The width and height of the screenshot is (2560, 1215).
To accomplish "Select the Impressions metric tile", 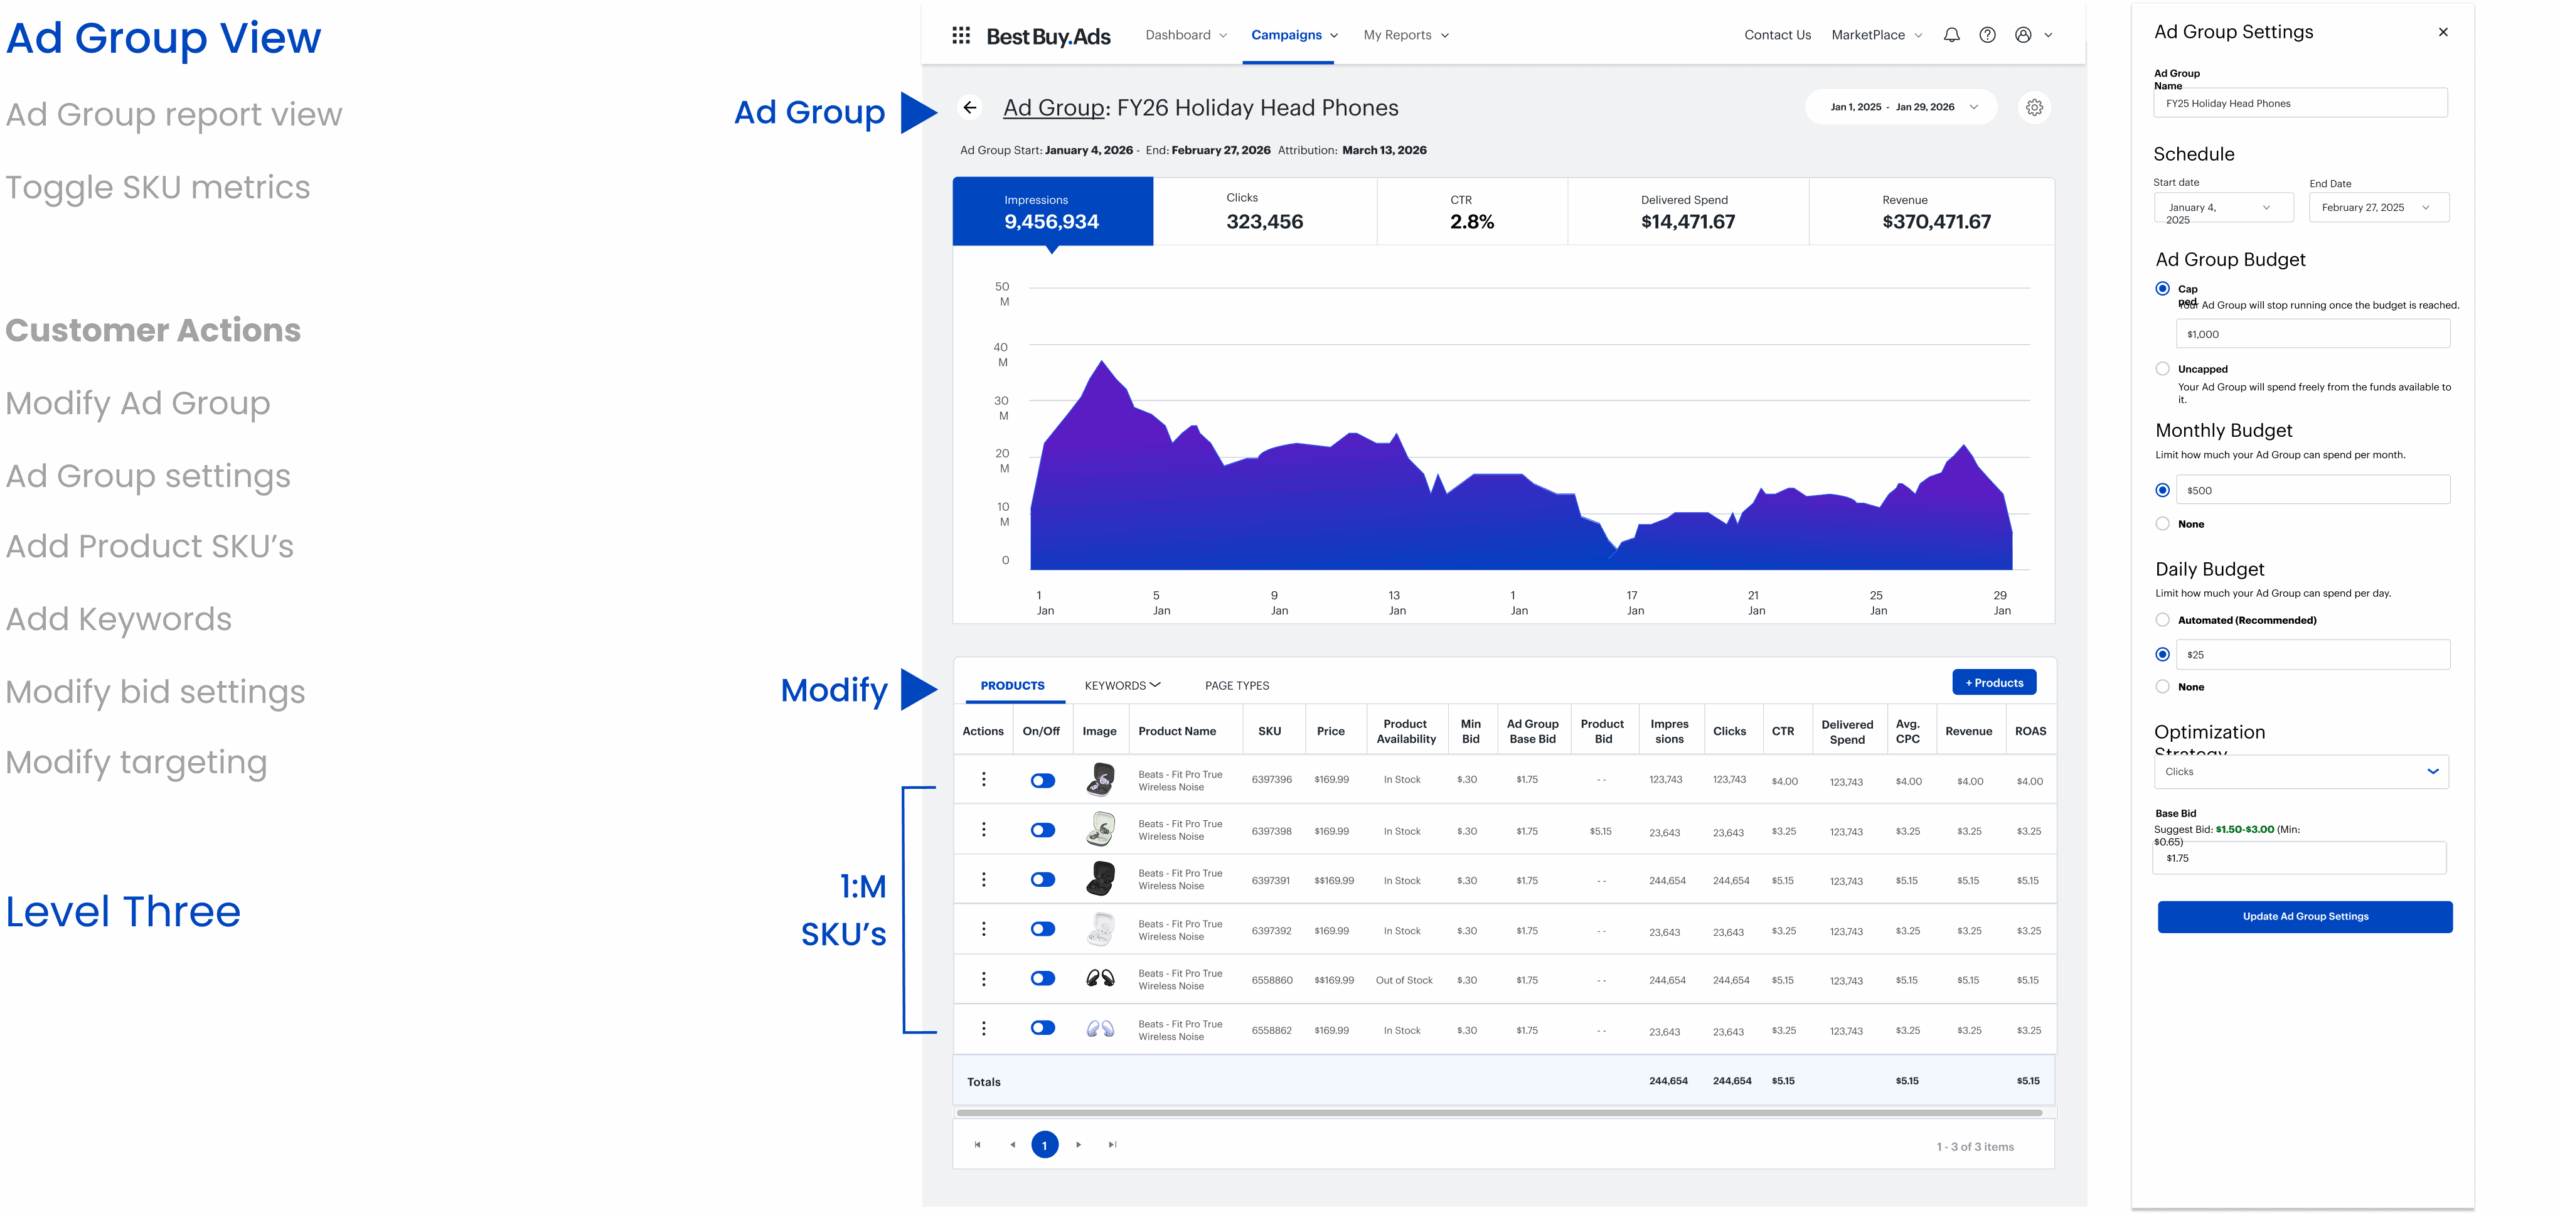I will 1053,212.
